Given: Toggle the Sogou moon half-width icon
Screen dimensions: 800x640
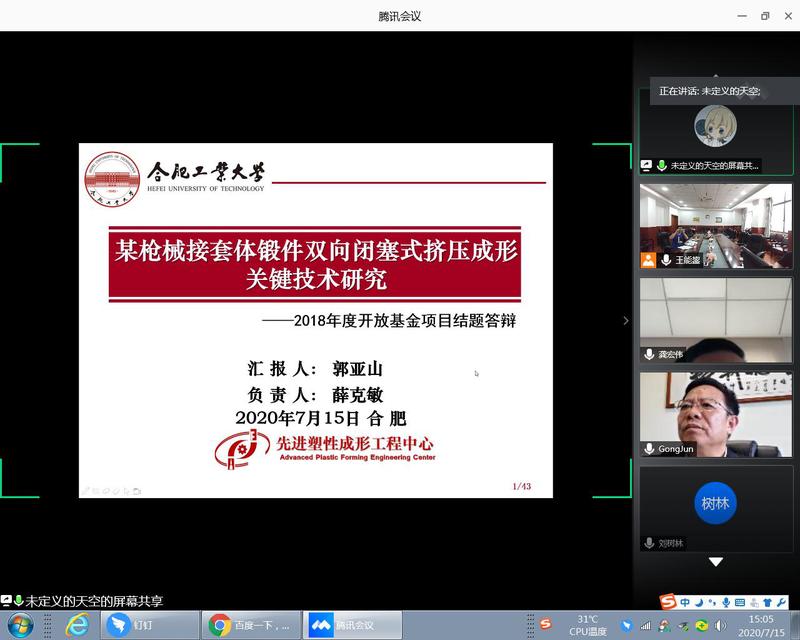Looking at the screenshot, I should point(699,602).
